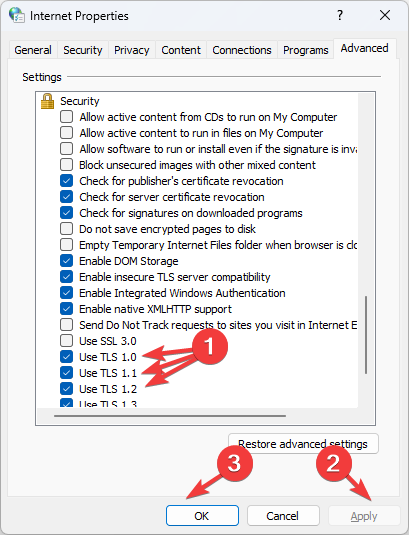Uncheck Use TLS 1.0
Image resolution: width=409 pixels, height=535 pixels.
(x=67, y=357)
